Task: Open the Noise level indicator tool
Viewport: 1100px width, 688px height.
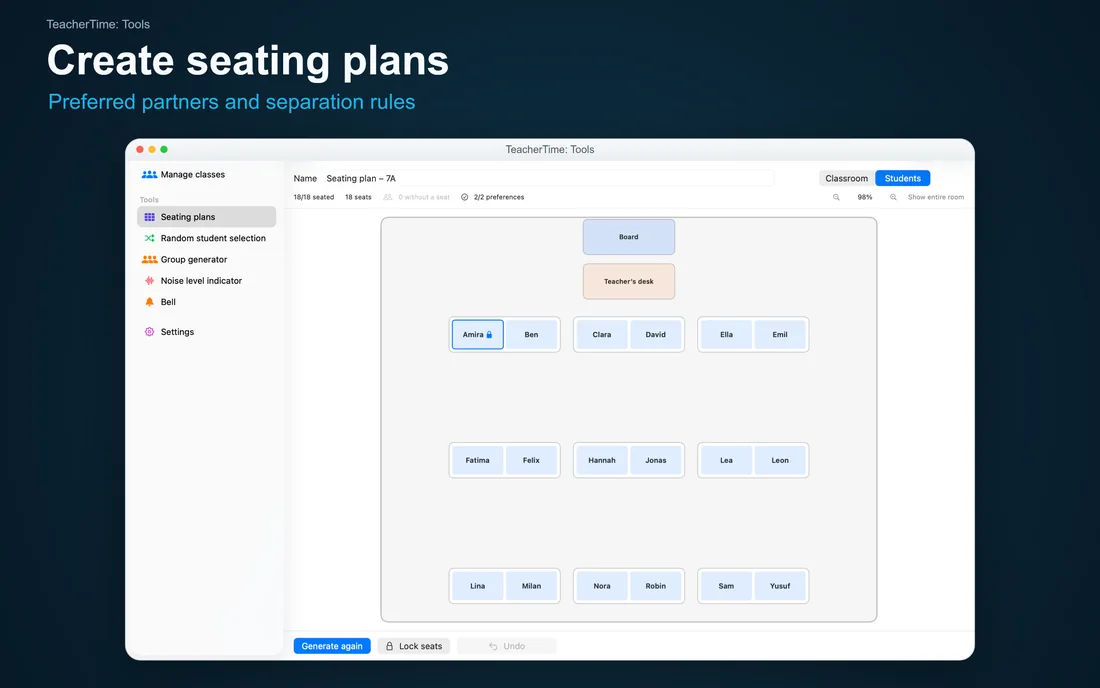Action: tap(201, 281)
